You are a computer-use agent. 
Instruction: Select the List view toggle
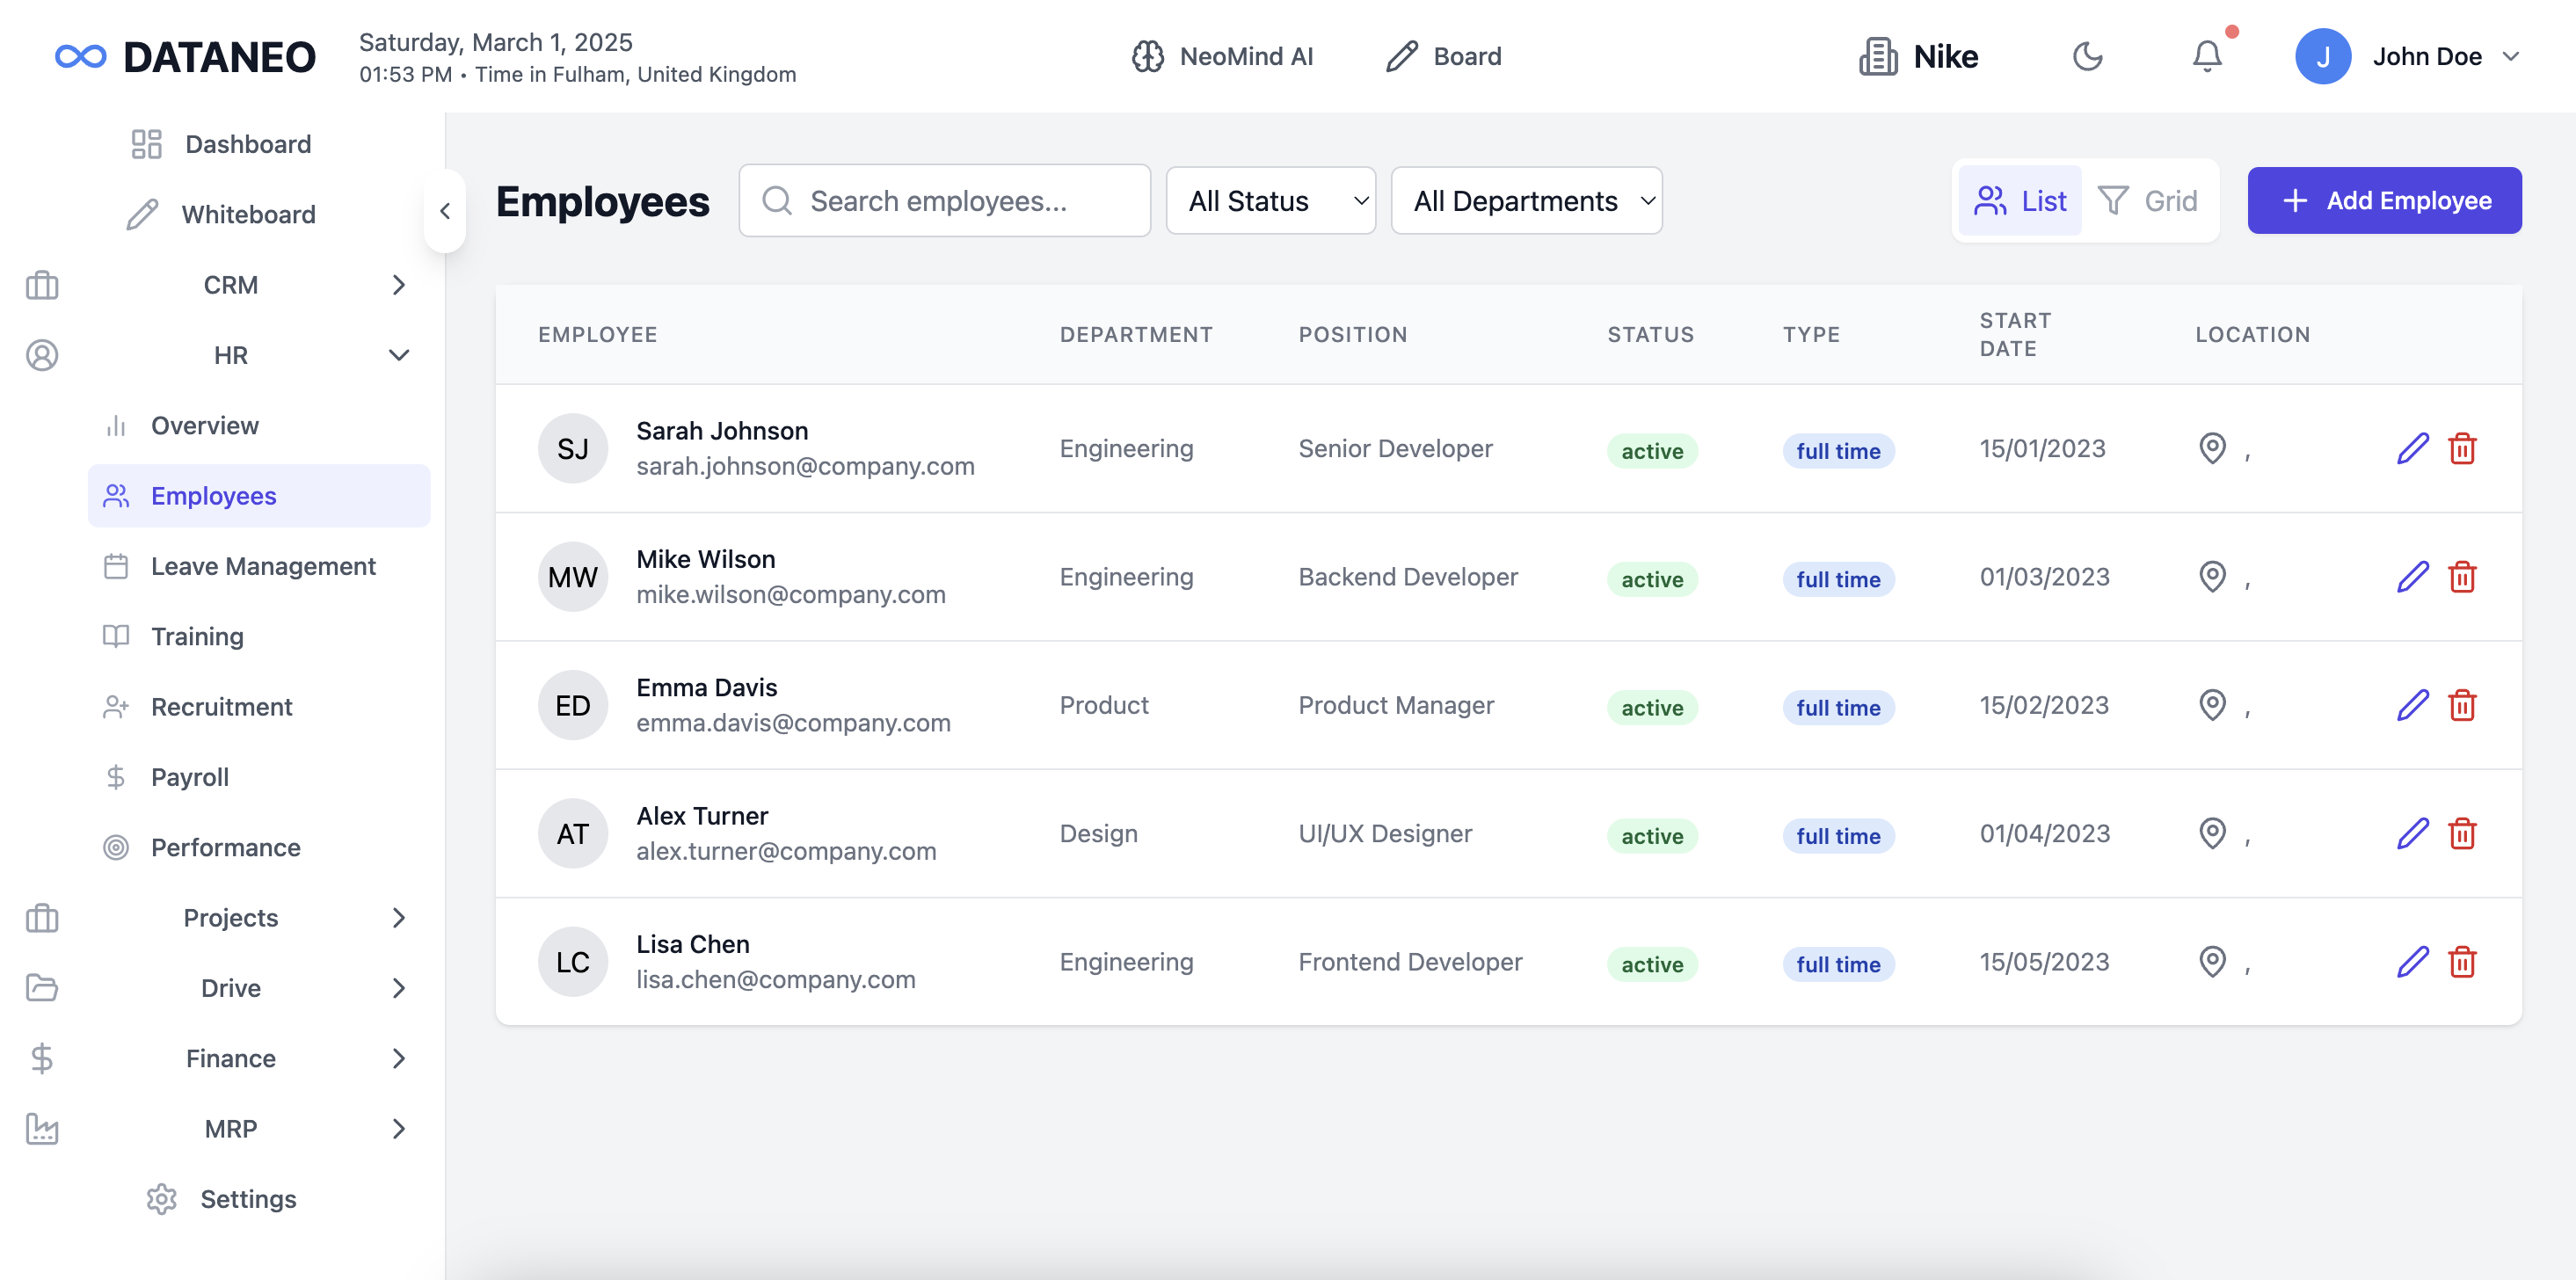tap(2019, 201)
